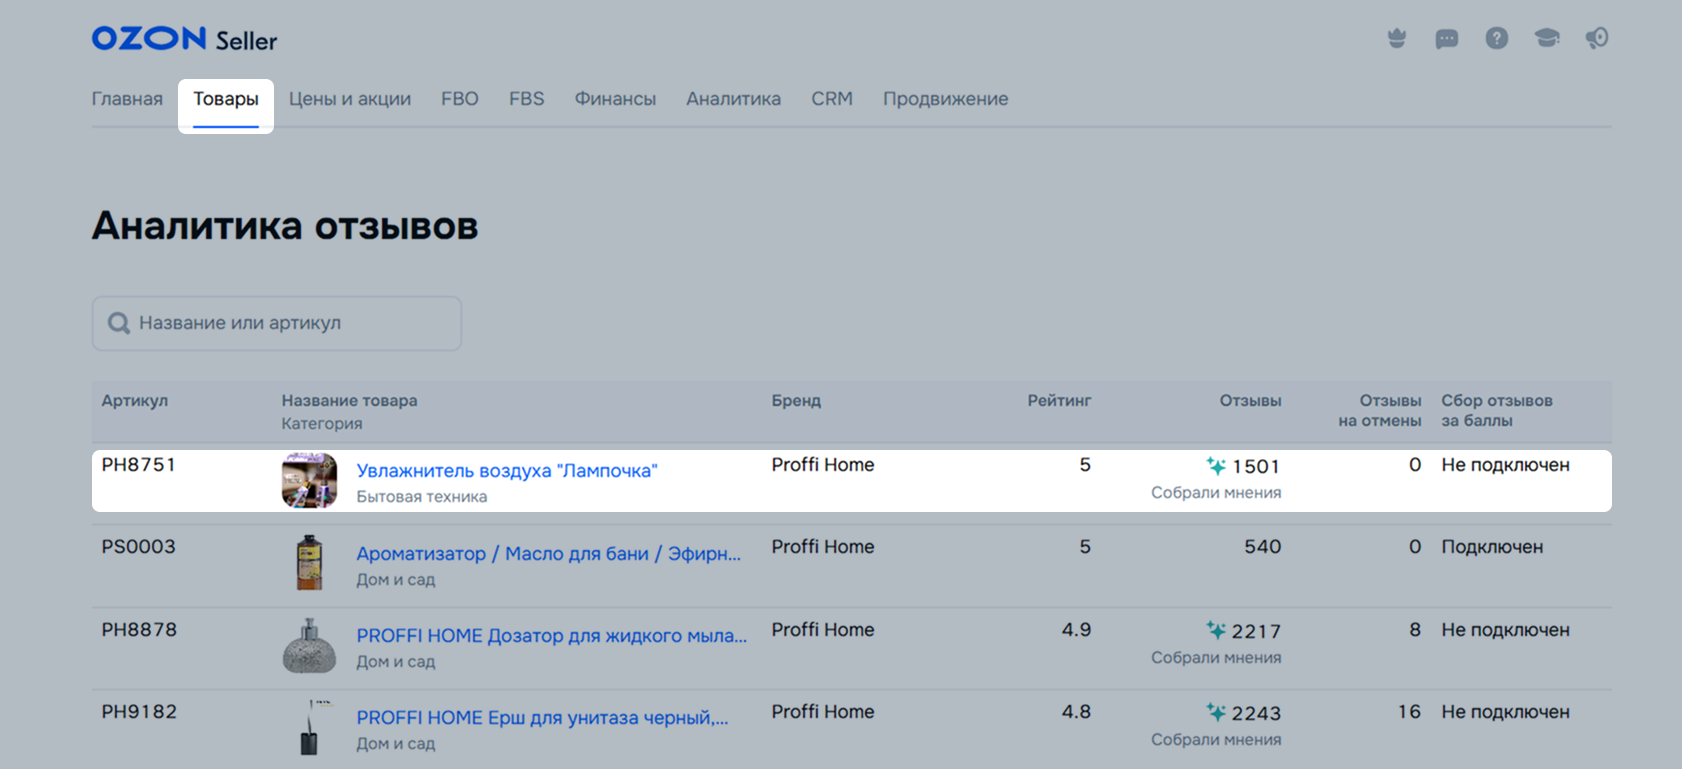Click cancel reviews value 8
This screenshot has height=769, width=1682.
(x=1415, y=630)
